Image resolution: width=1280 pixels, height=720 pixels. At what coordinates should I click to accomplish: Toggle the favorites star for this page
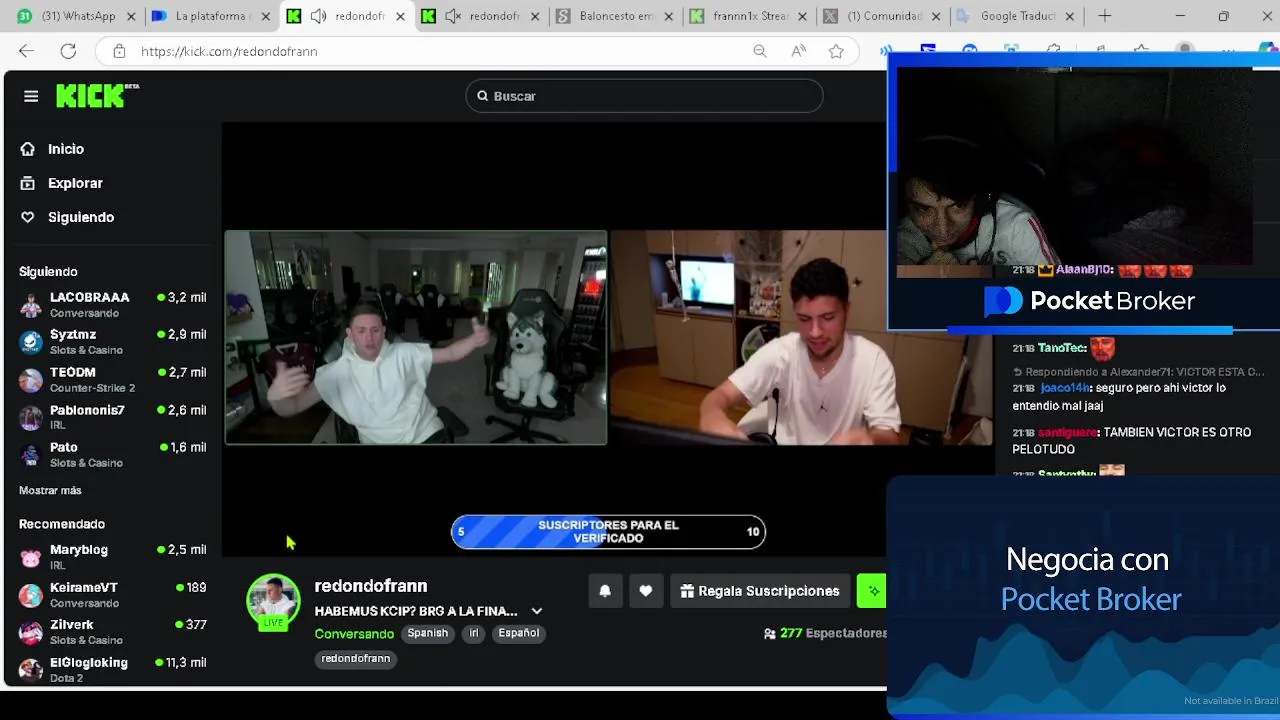point(836,51)
